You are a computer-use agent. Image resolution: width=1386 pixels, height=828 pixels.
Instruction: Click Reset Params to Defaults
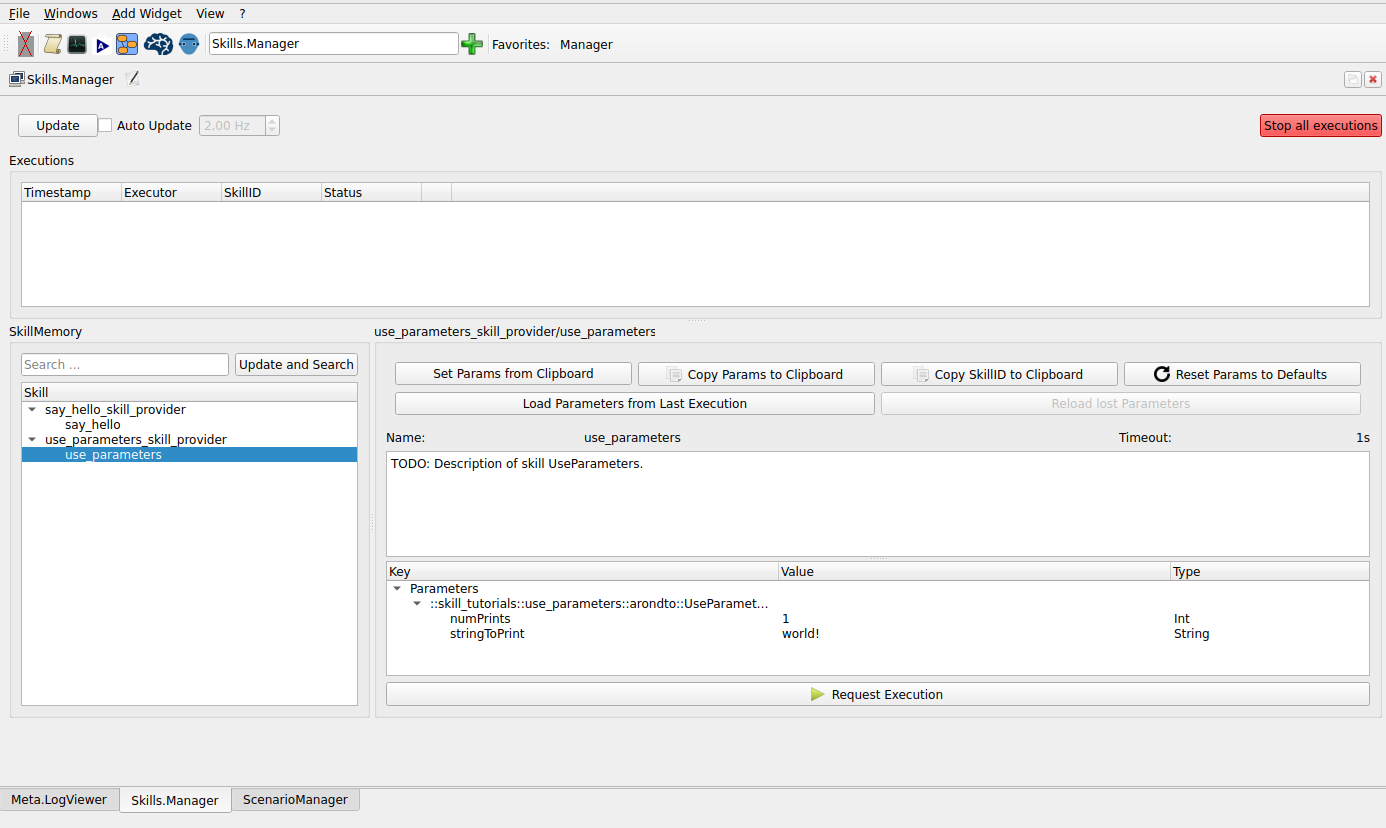coord(1242,373)
